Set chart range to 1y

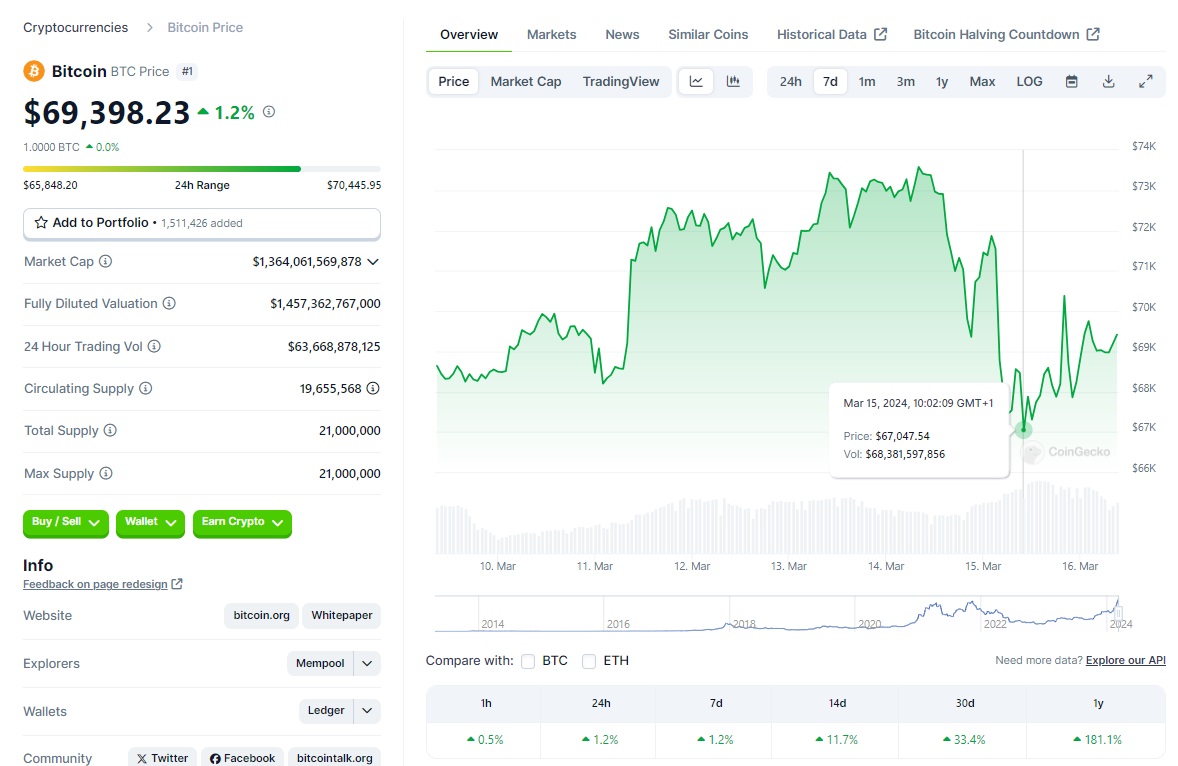(942, 81)
